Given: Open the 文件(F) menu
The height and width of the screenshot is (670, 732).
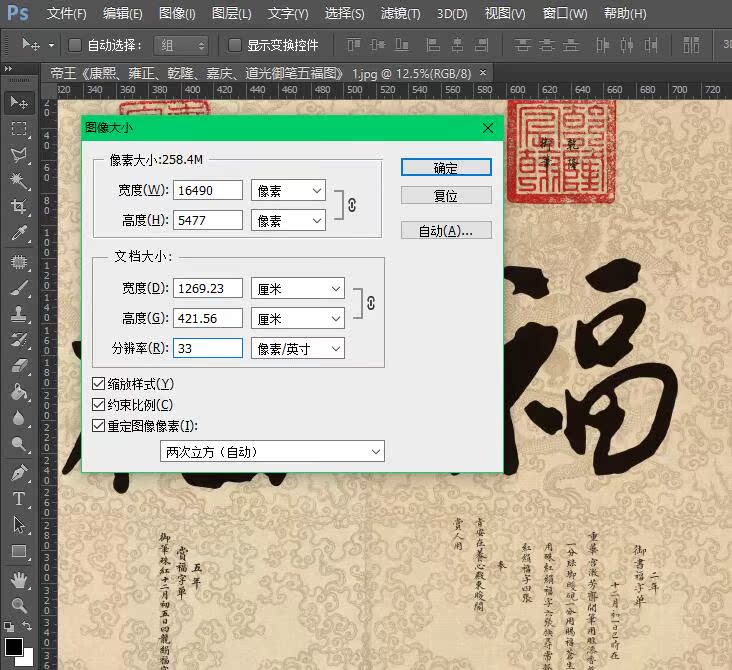Looking at the screenshot, I should [66, 14].
